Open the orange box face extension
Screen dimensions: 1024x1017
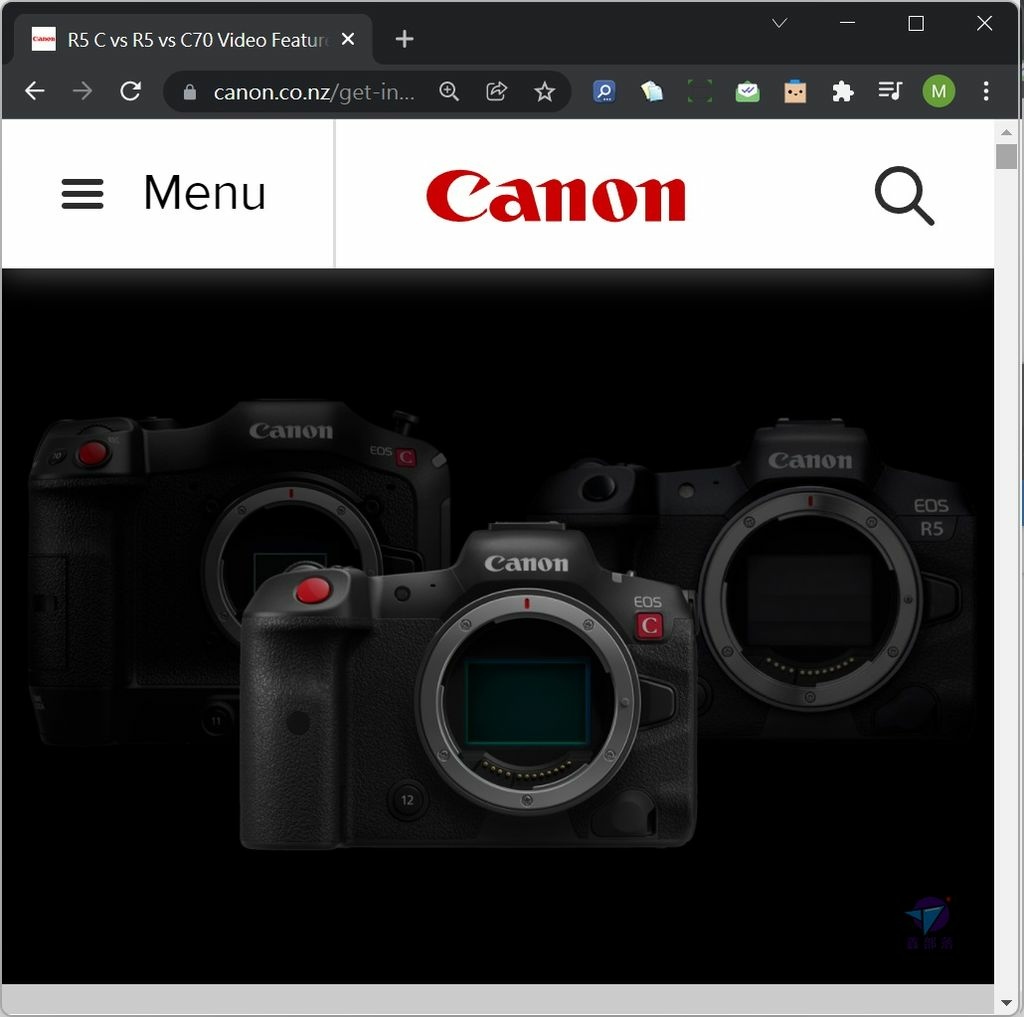[795, 91]
